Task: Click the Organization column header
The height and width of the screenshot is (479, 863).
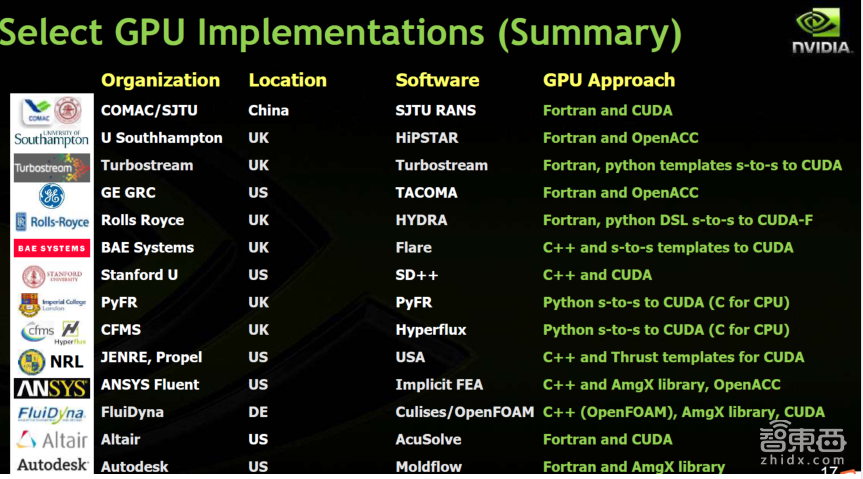Action: click(160, 80)
